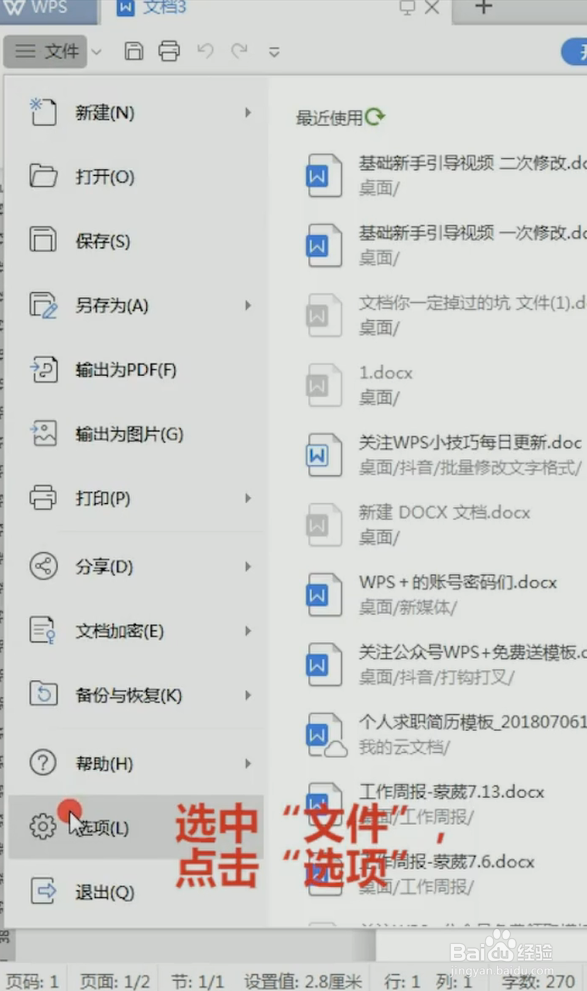Close the 文档3 tab
The height and width of the screenshot is (991, 587).
pyautogui.click(x=432, y=8)
